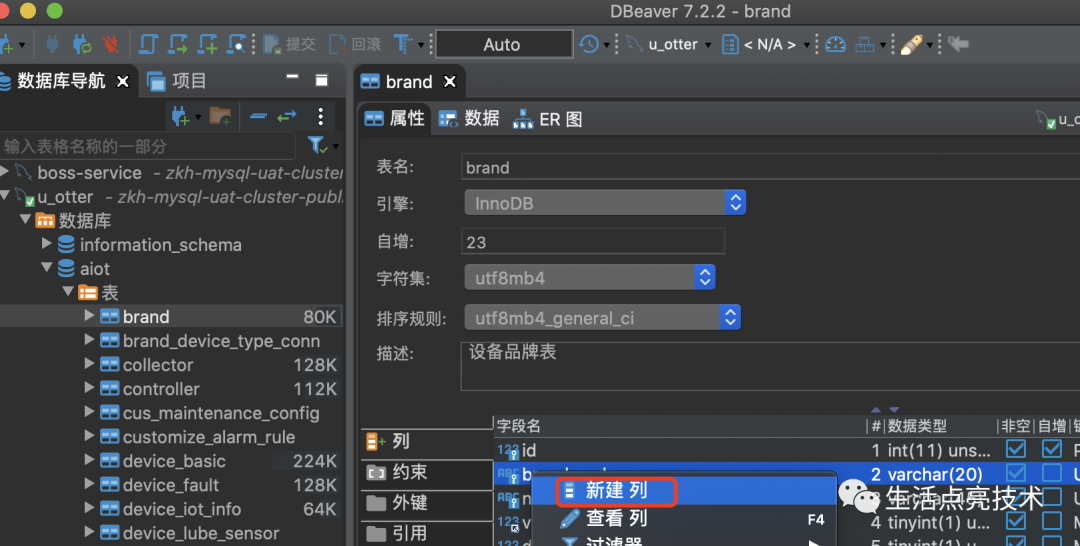Click the 表名 field containing brand
1080x546 pixels.
pos(770,167)
